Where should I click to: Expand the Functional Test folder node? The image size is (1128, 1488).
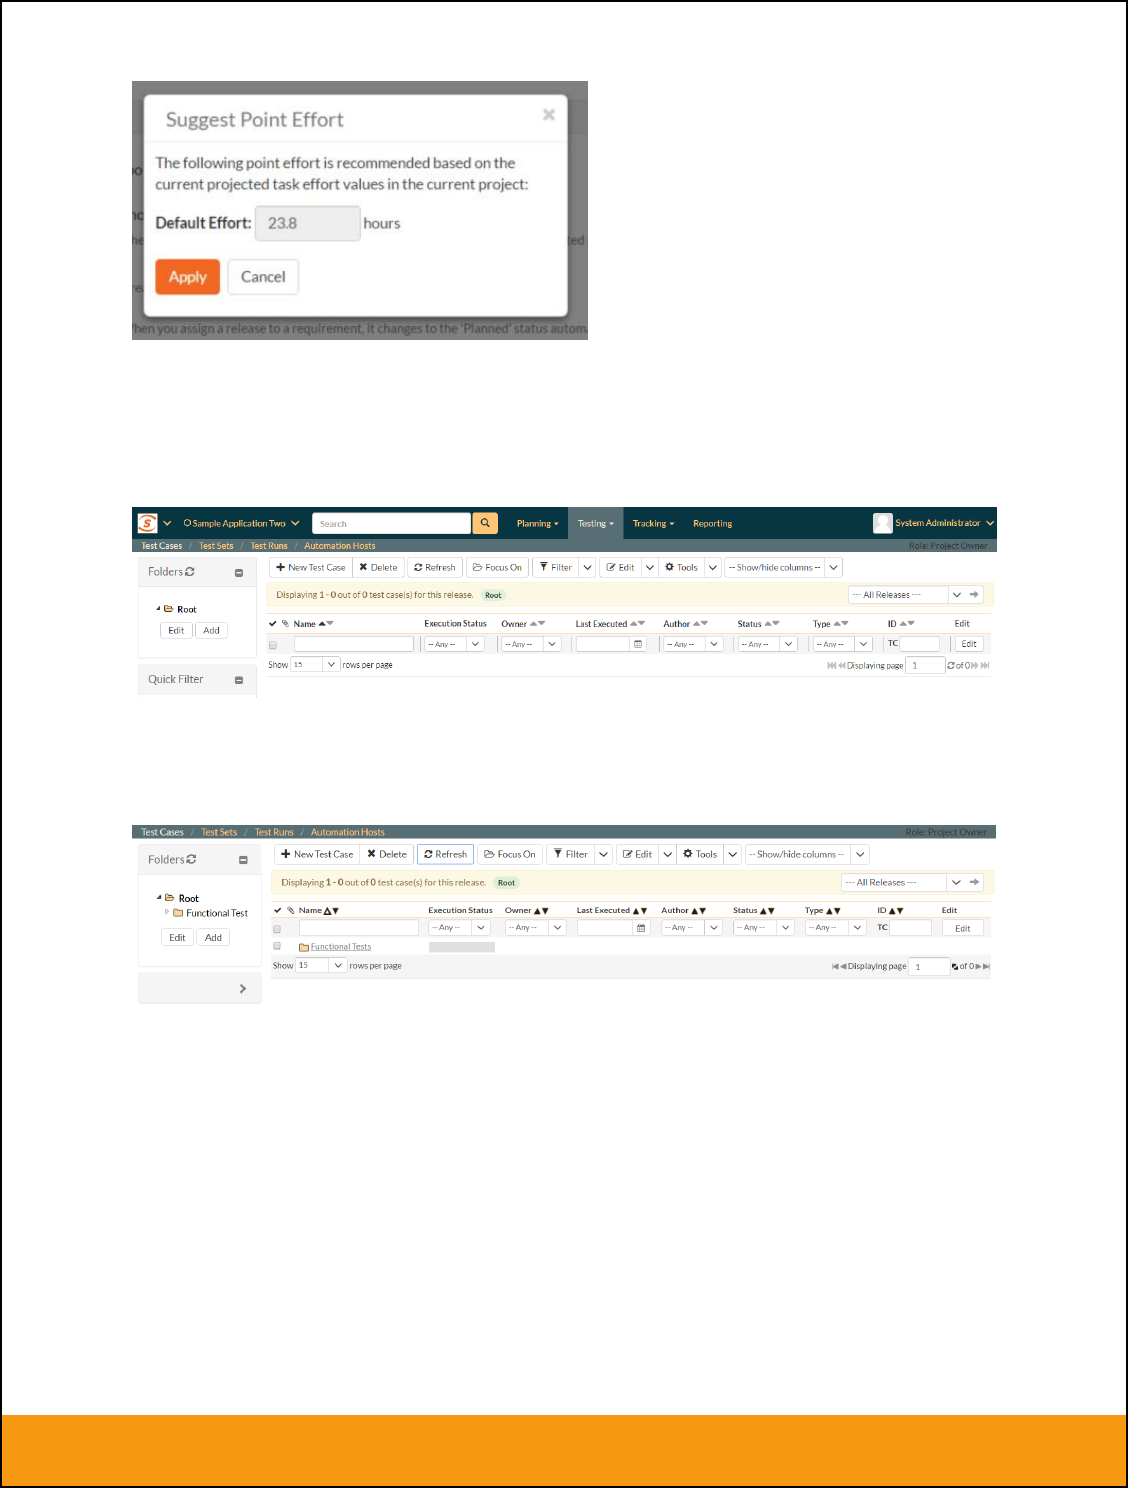[167, 912]
